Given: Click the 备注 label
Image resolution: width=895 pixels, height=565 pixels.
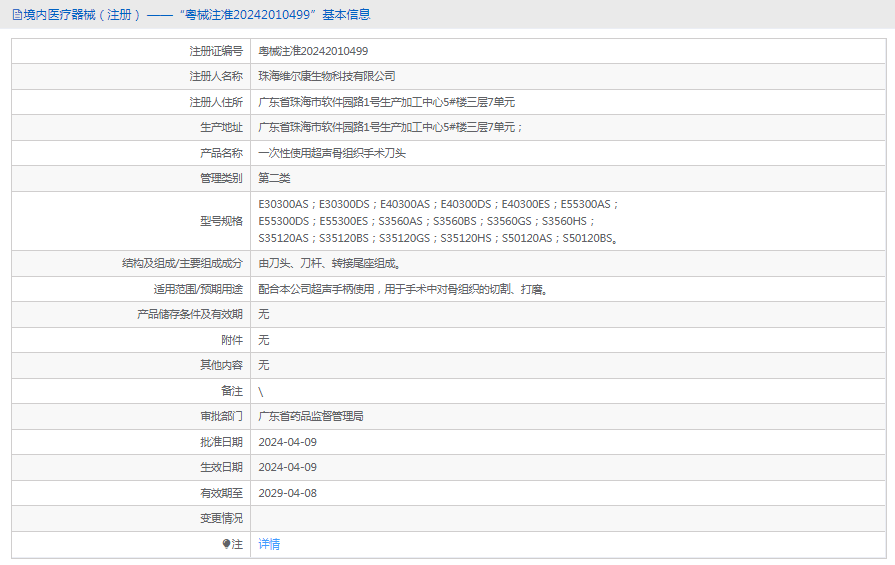Looking at the screenshot, I should [x=232, y=391].
